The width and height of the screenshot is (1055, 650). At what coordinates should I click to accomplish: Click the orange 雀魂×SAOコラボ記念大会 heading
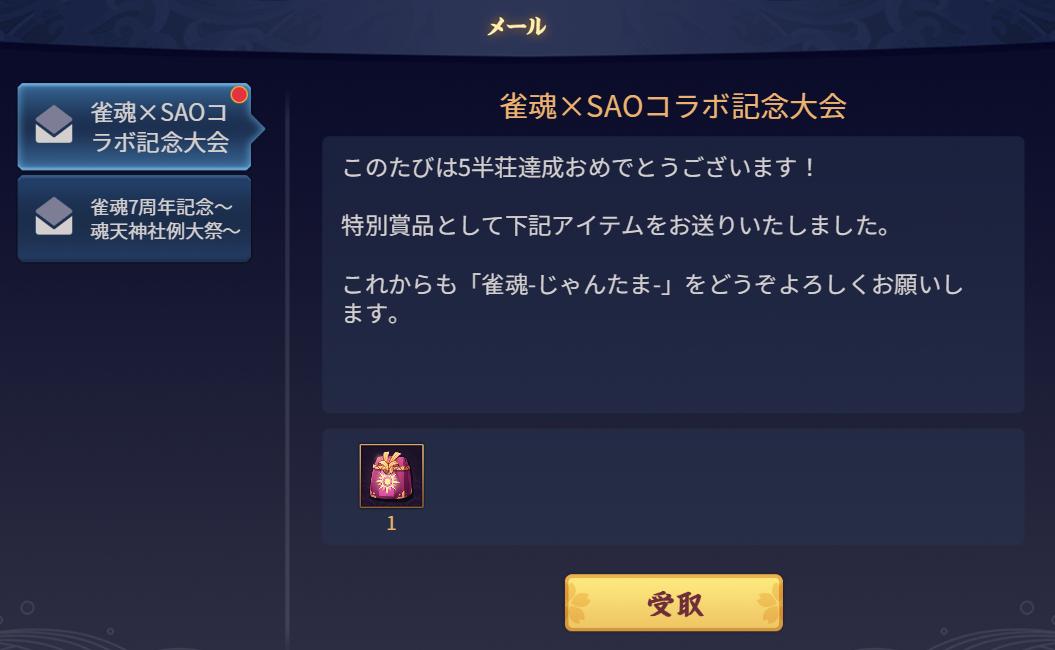[x=673, y=106]
